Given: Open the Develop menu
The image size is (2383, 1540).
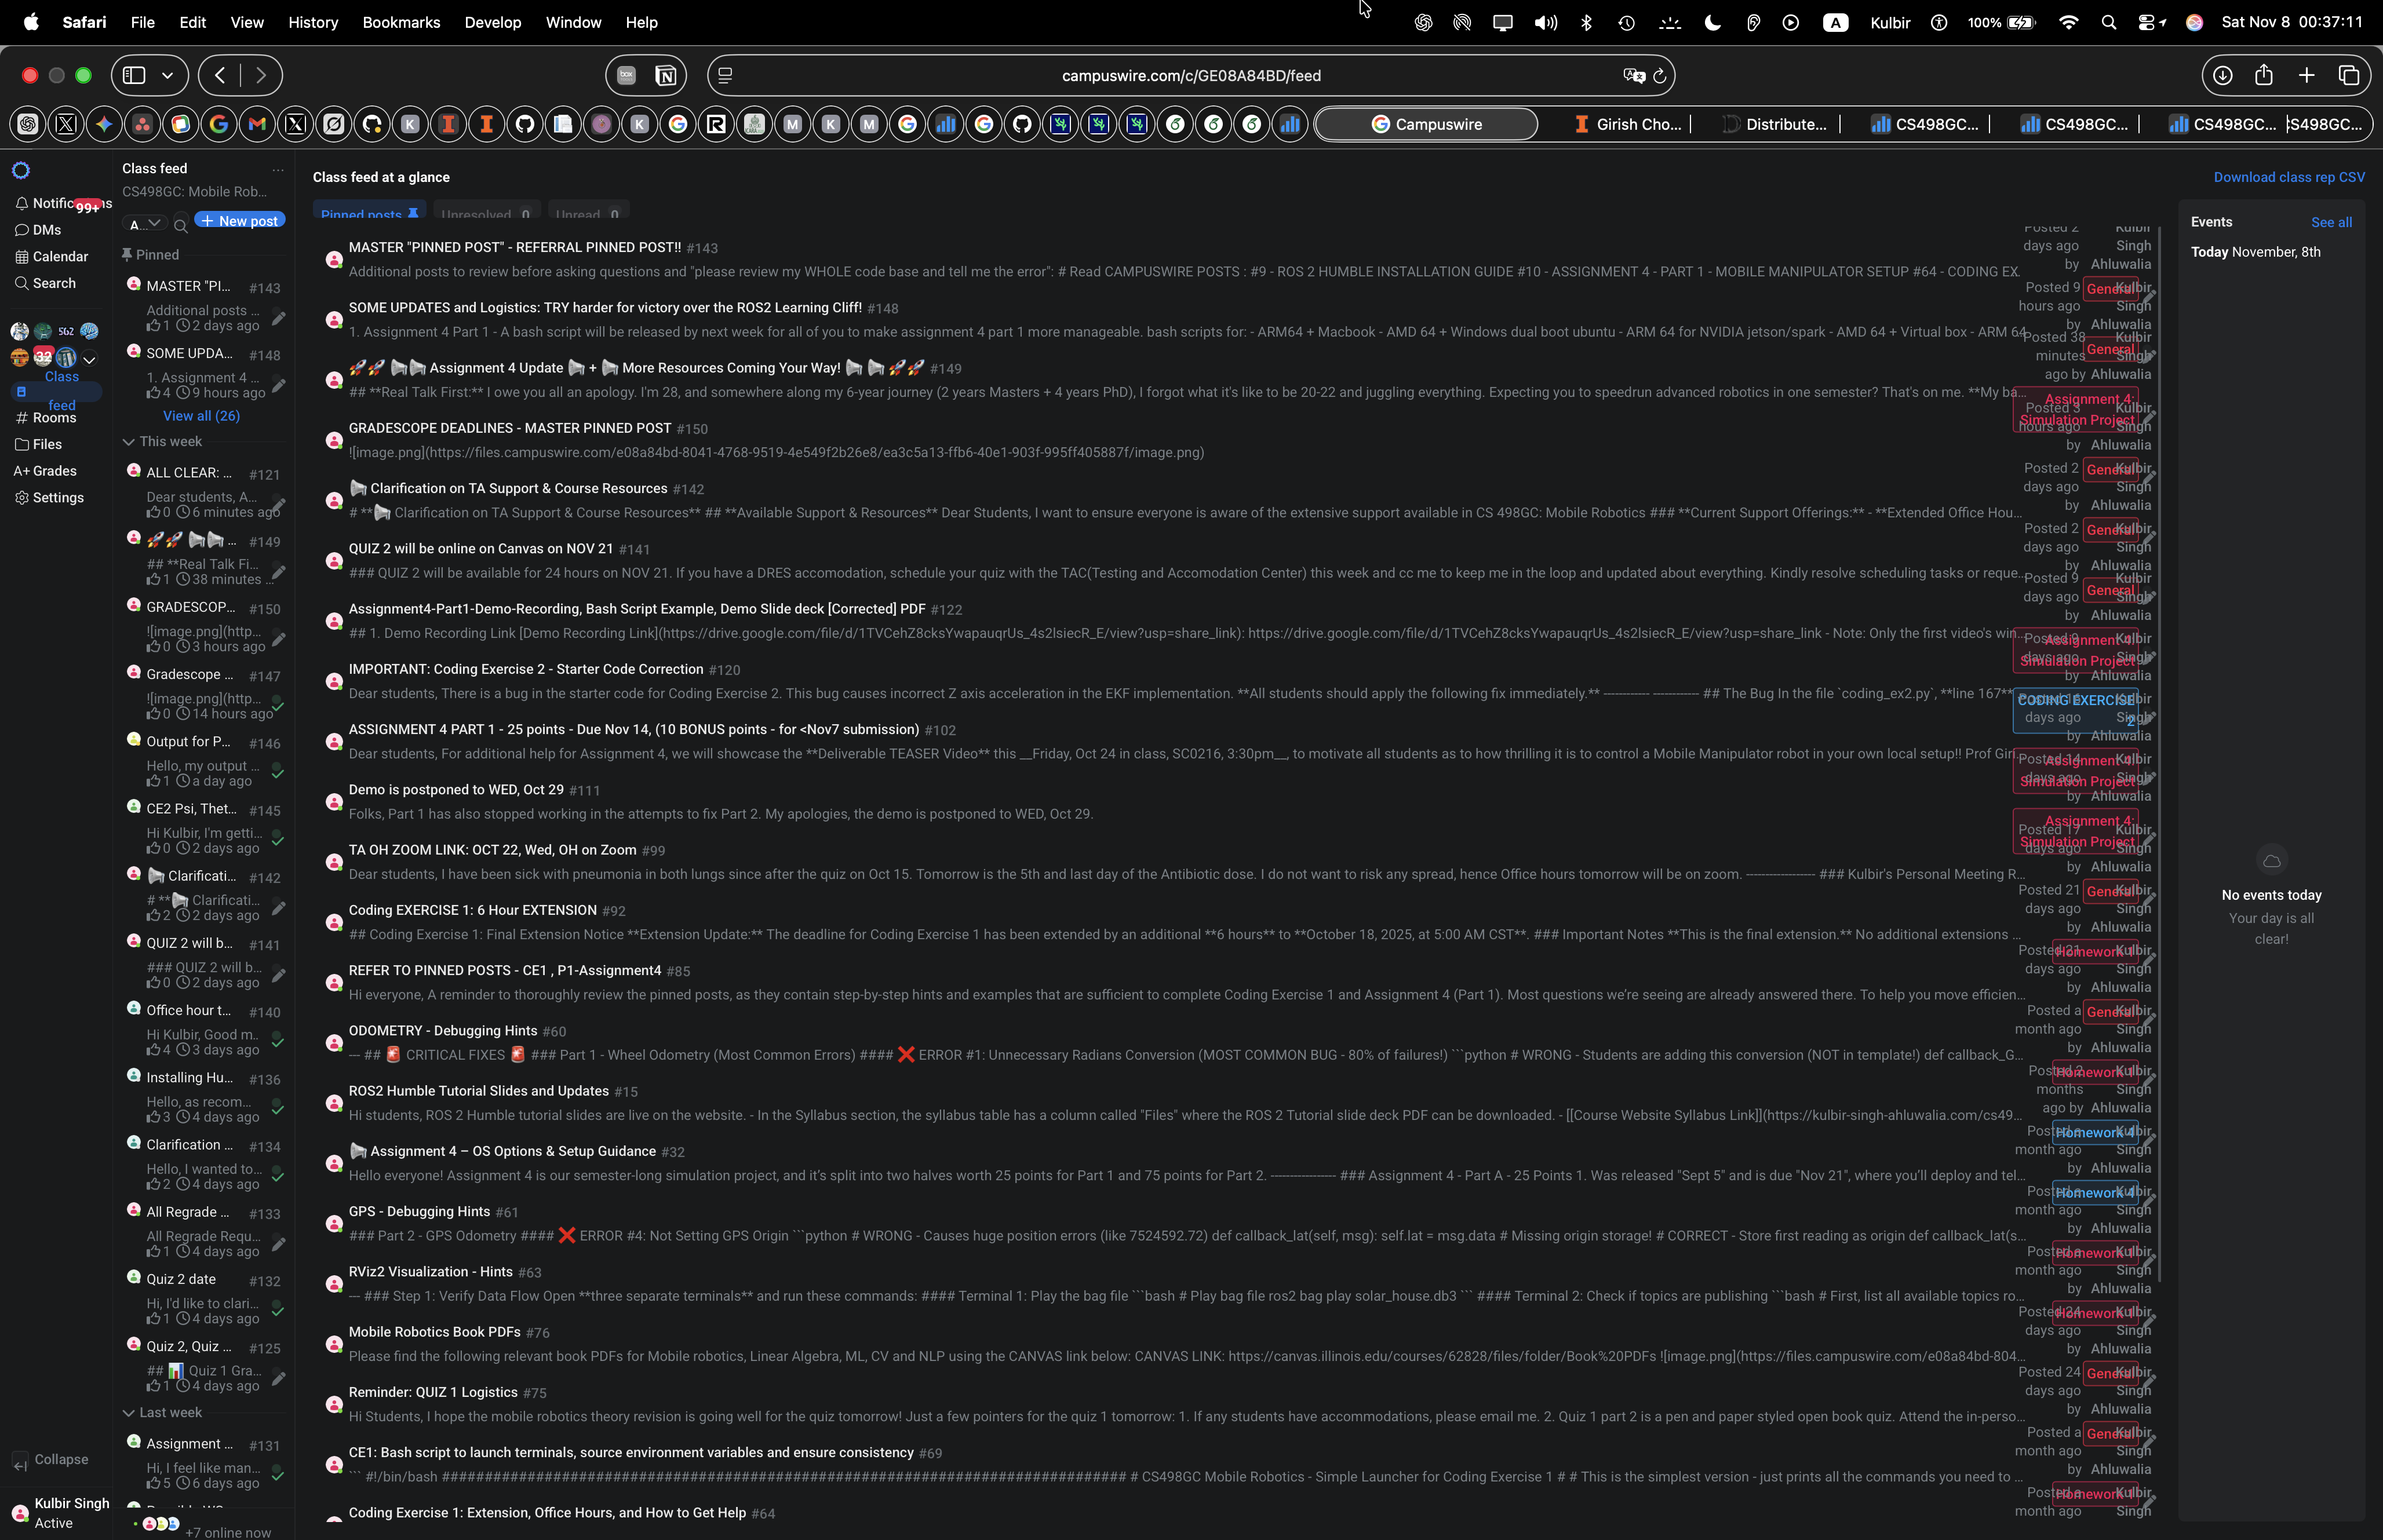Looking at the screenshot, I should pyautogui.click(x=492, y=22).
